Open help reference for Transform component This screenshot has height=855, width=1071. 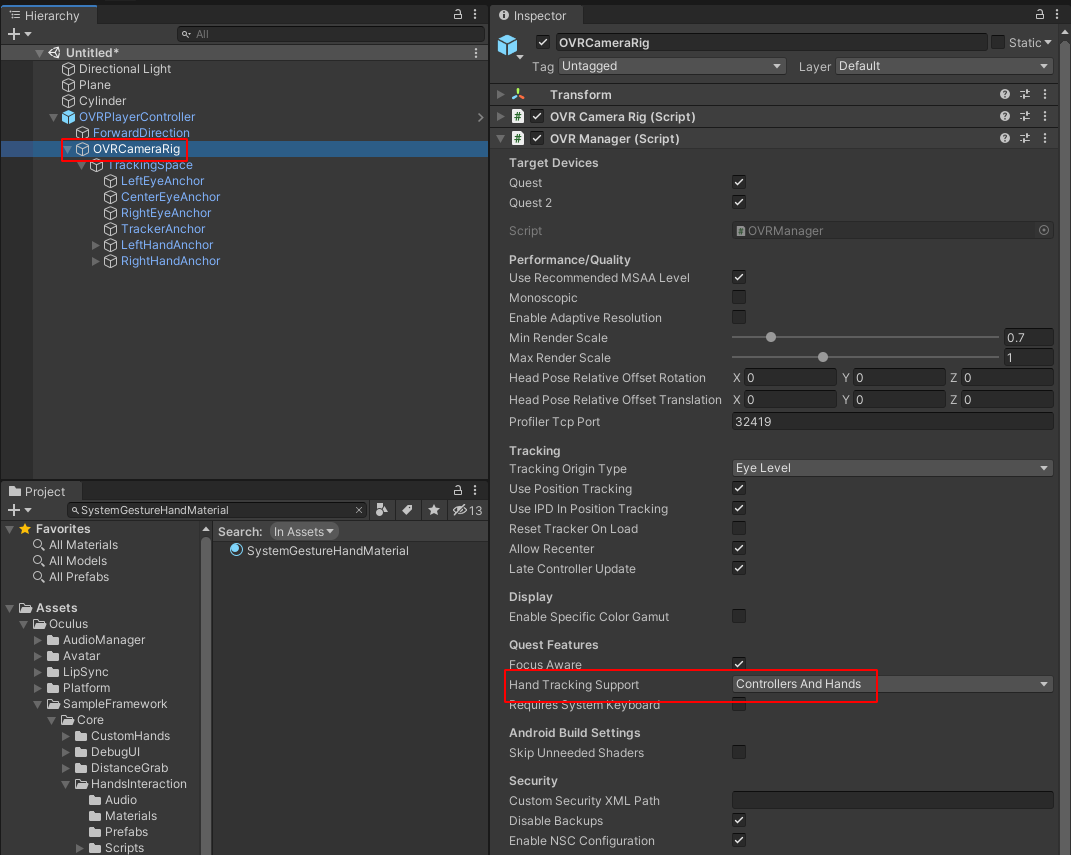[x=1005, y=94]
